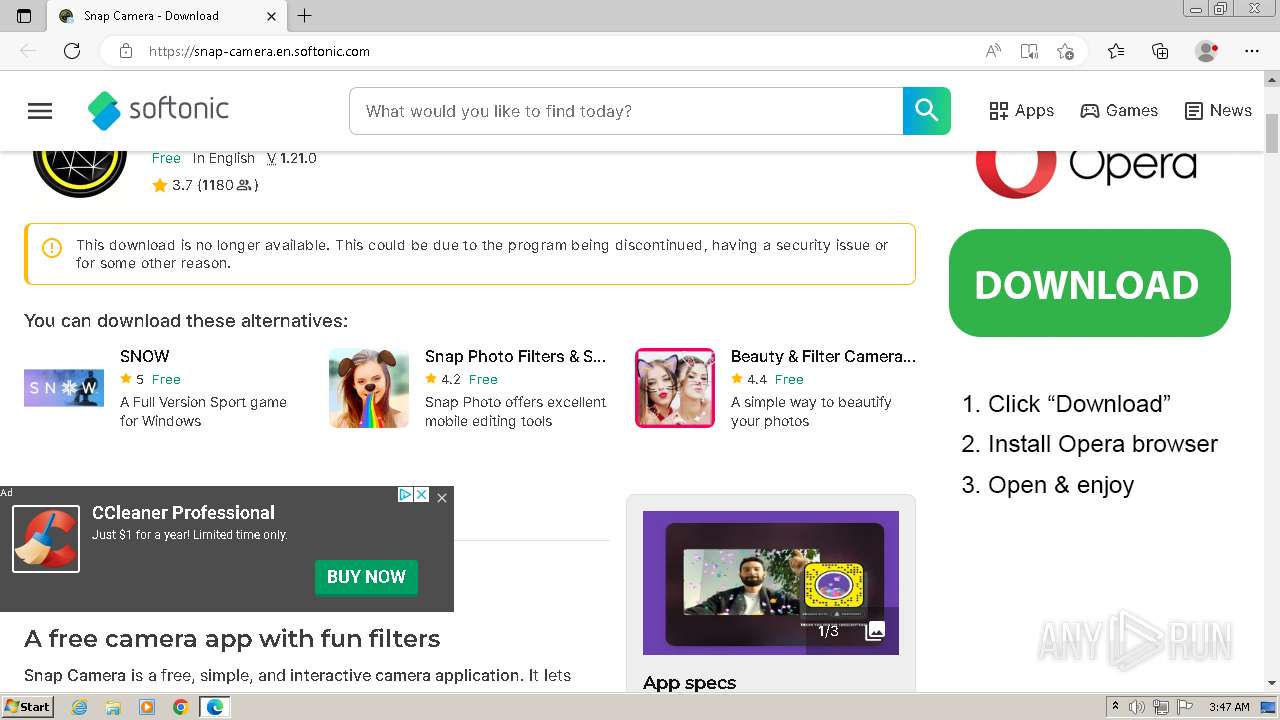The width and height of the screenshot is (1280, 720).
Task: Click the green DOWNLOAD button
Action: tap(1089, 284)
